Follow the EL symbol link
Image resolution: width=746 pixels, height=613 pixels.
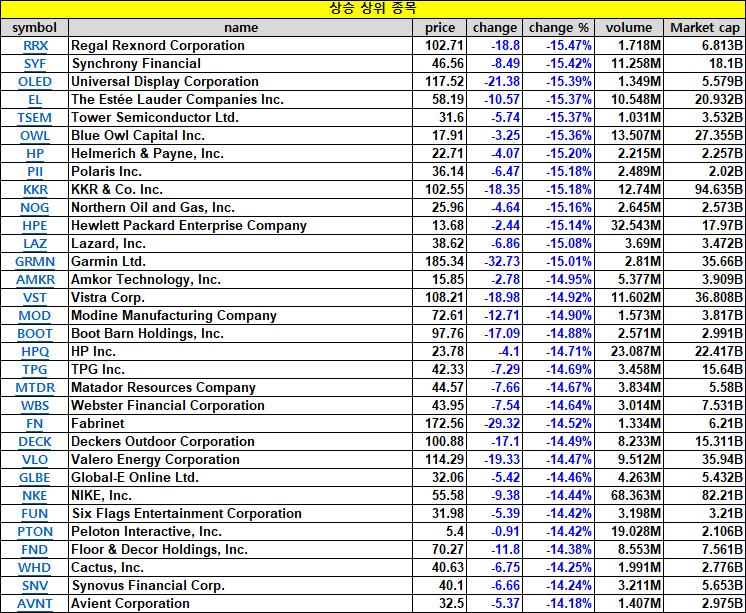35,100
